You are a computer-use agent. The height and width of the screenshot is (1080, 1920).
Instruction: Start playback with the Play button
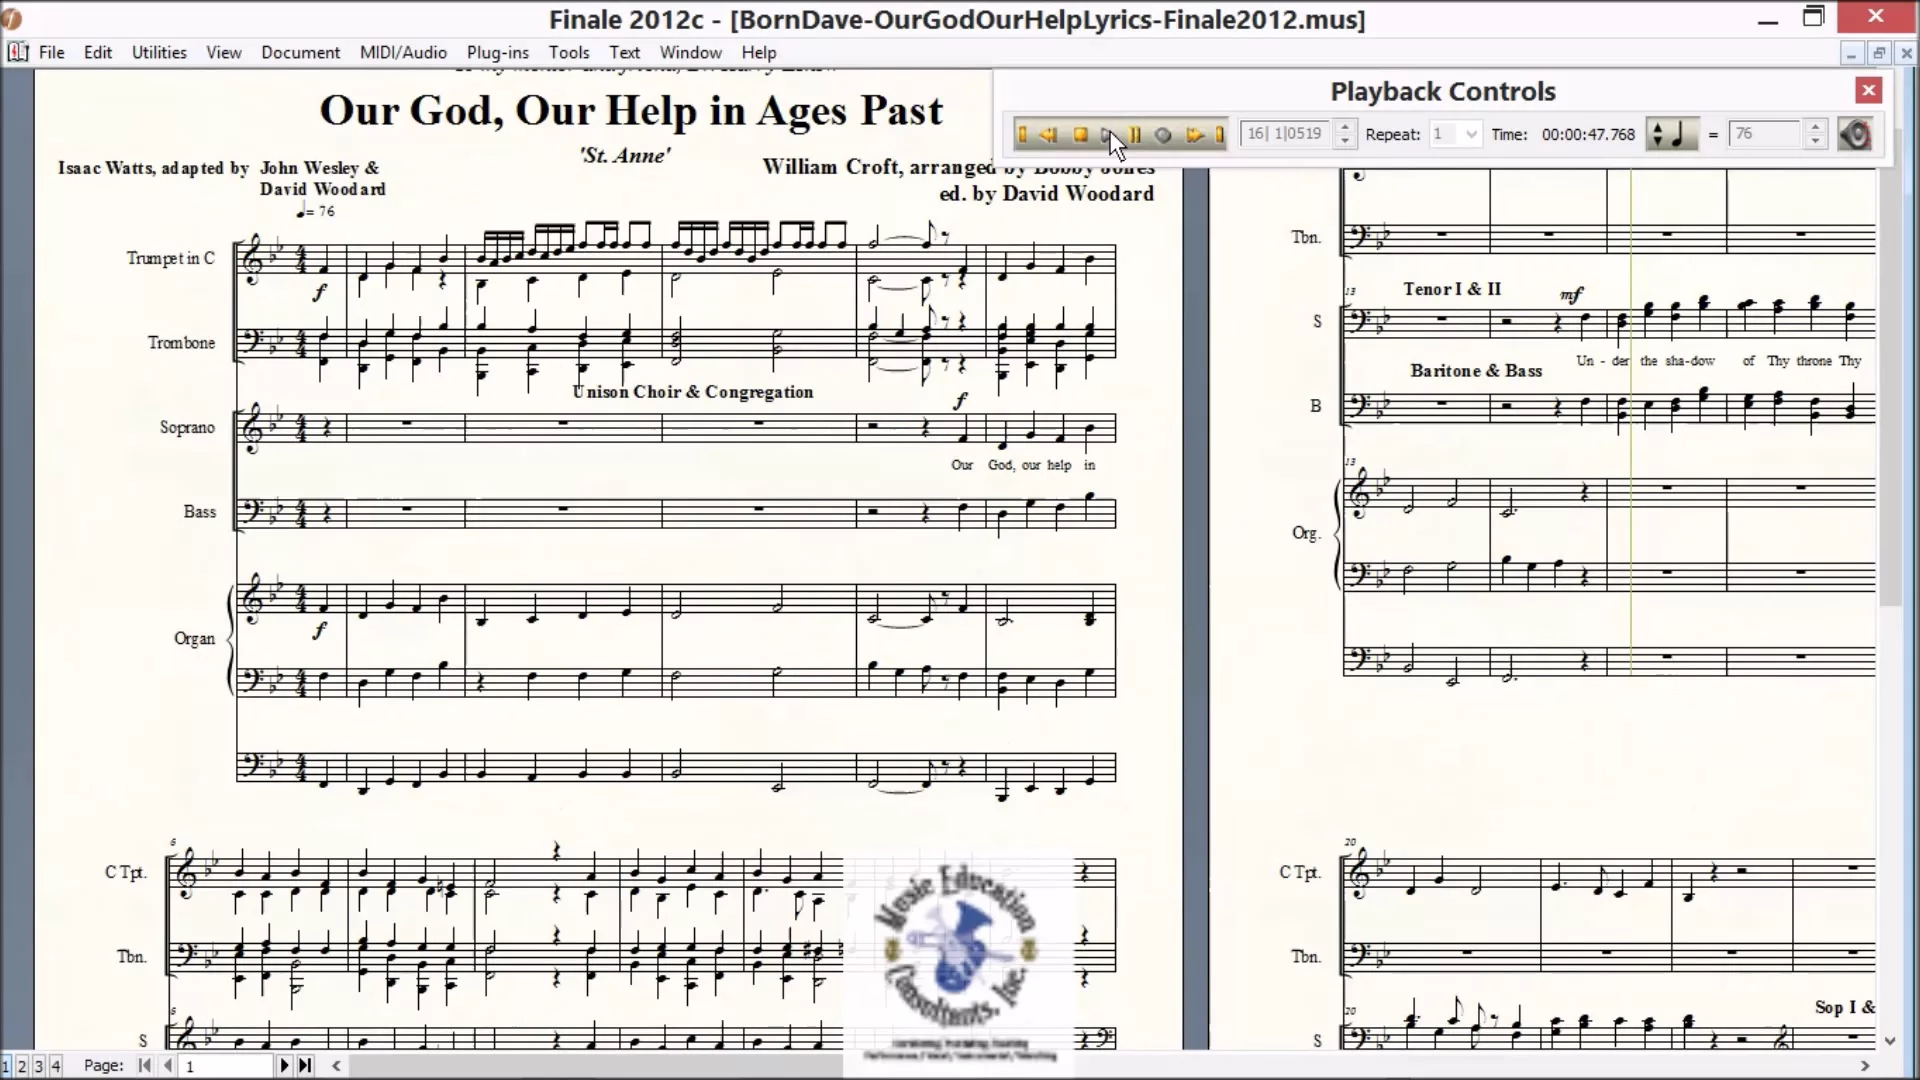[x=1107, y=134]
